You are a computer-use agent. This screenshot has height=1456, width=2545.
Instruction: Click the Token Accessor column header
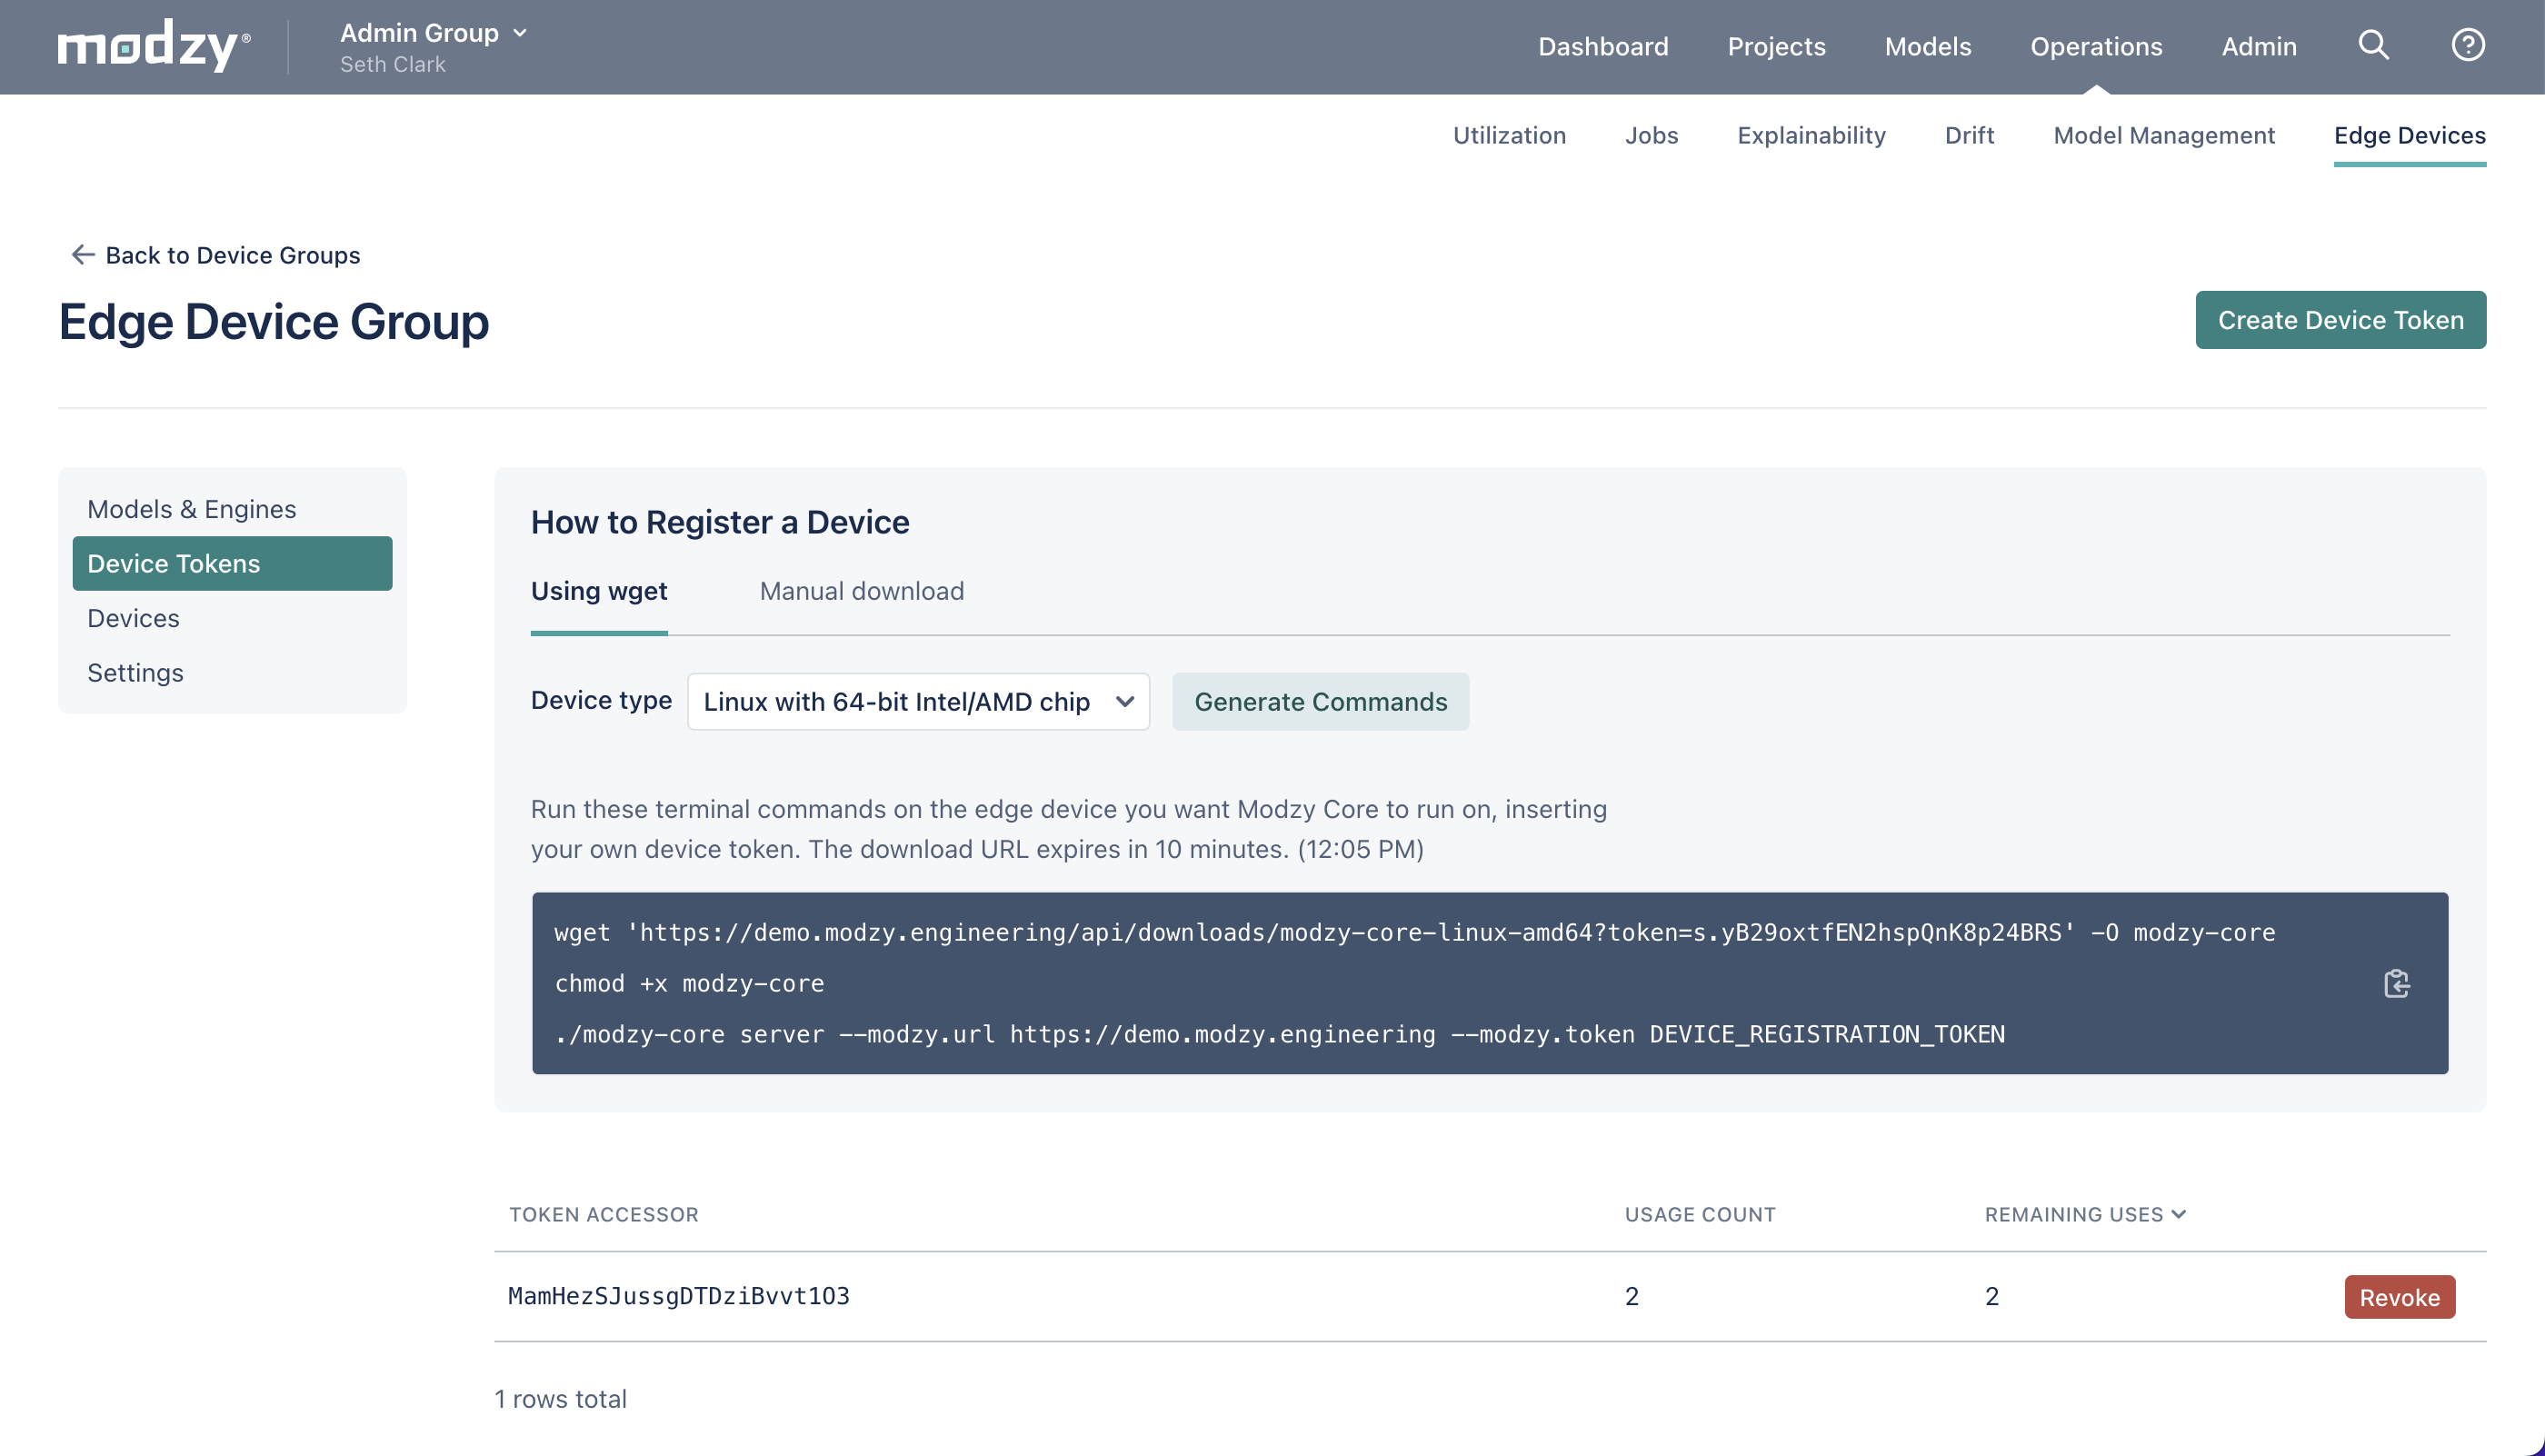[x=604, y=1214]
